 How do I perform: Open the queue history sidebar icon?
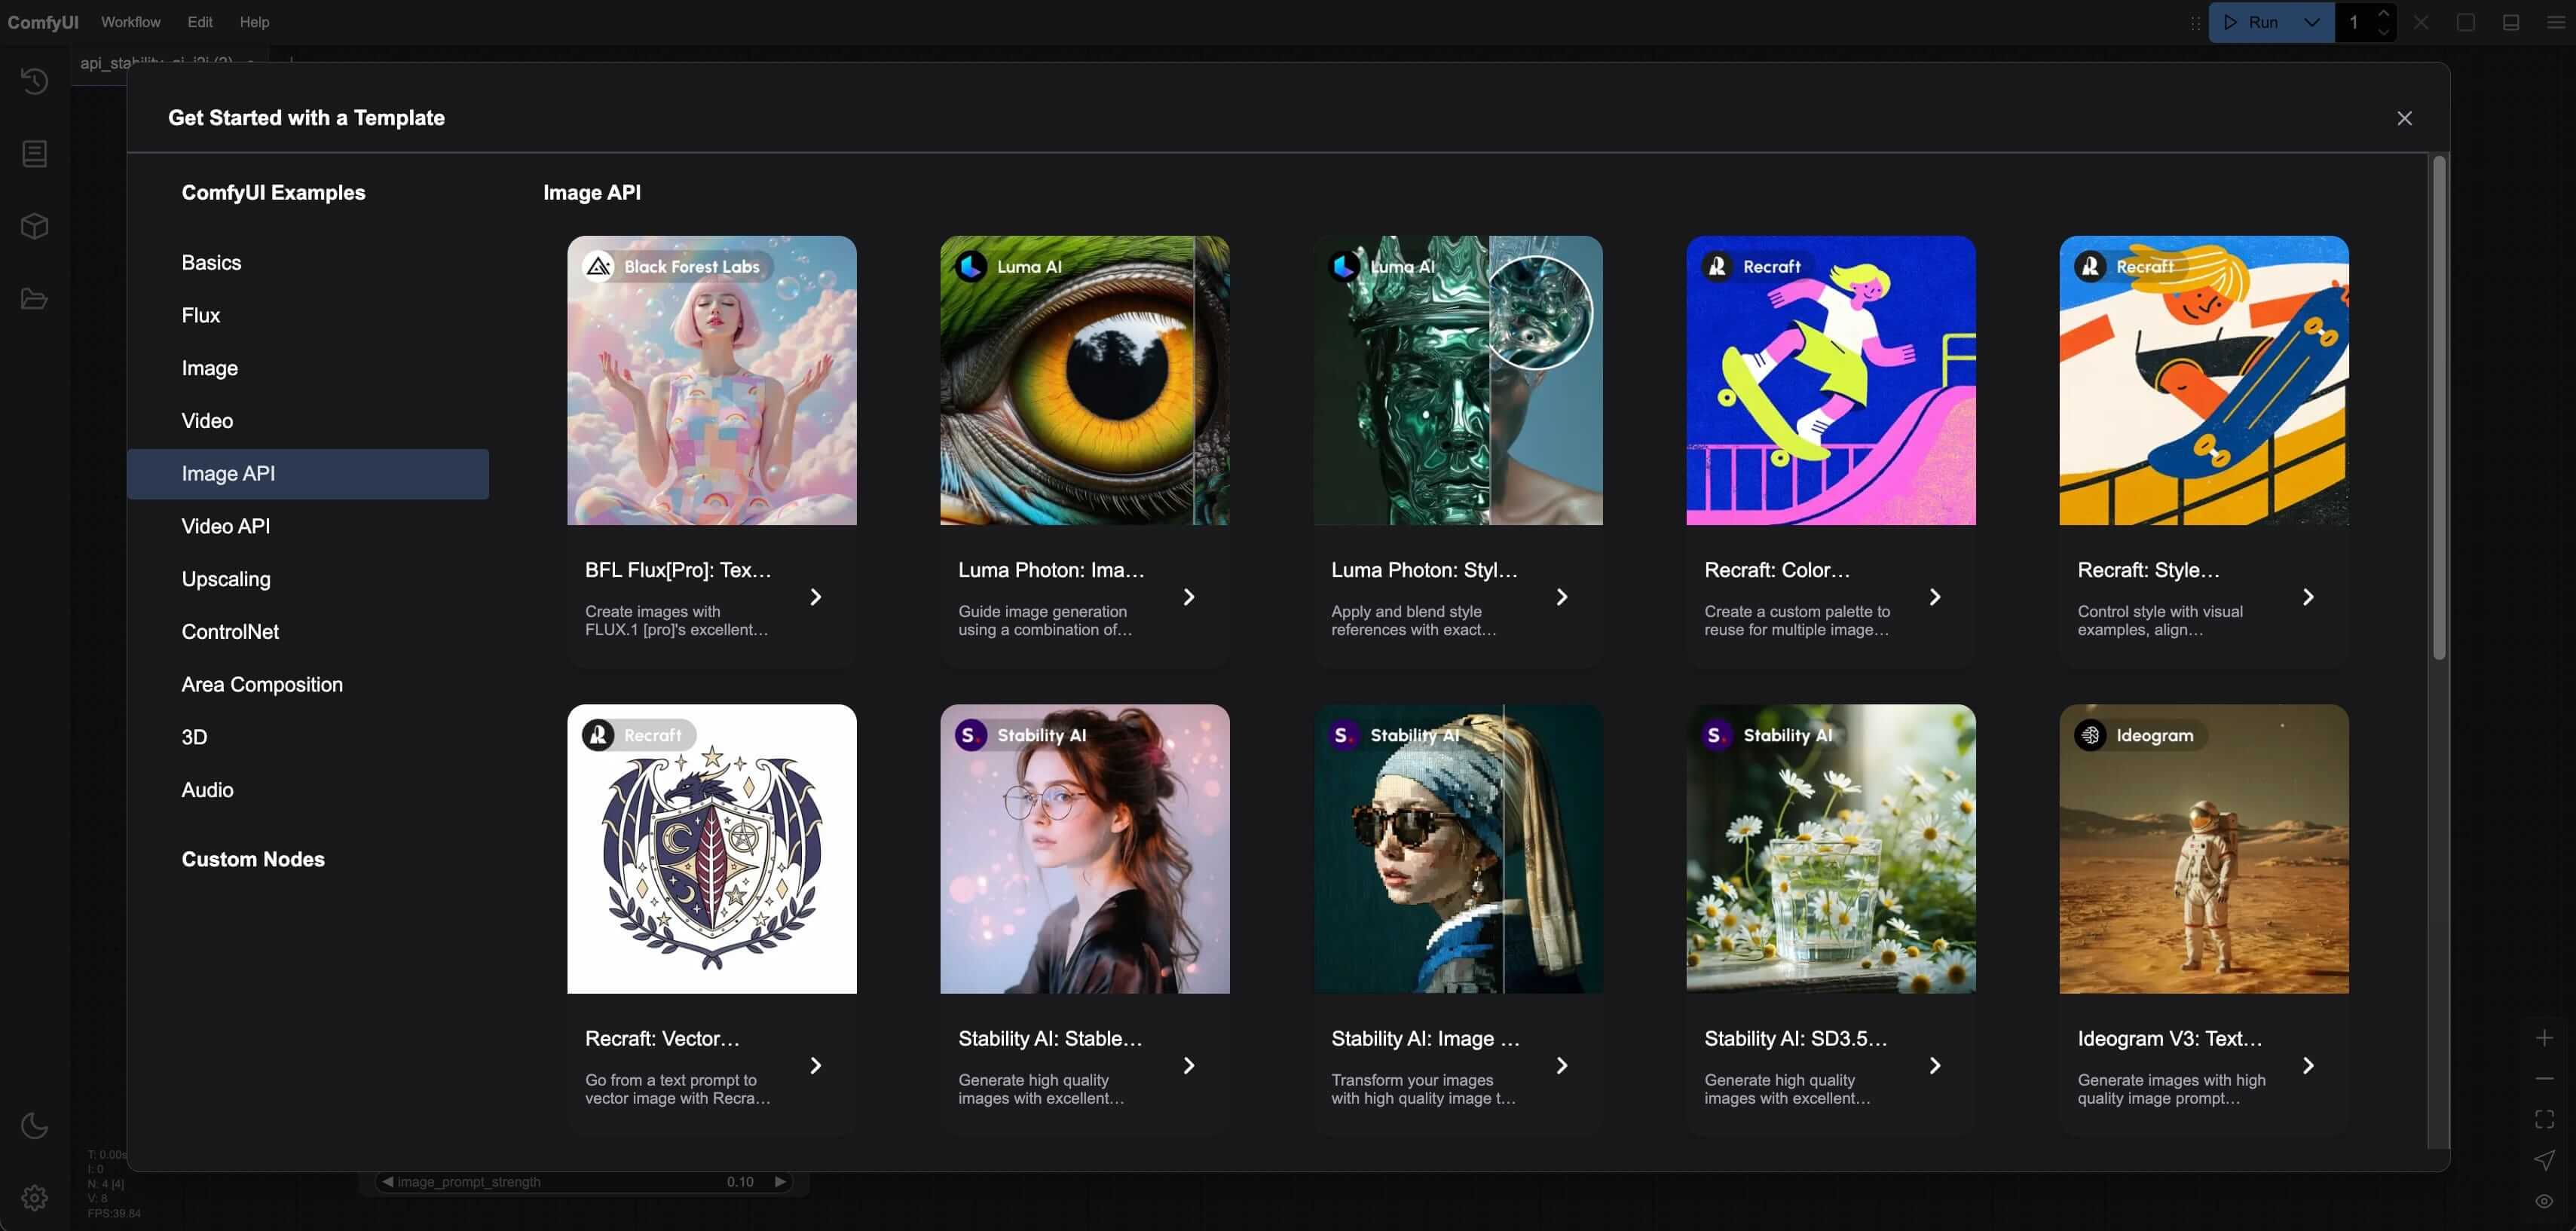34,80
